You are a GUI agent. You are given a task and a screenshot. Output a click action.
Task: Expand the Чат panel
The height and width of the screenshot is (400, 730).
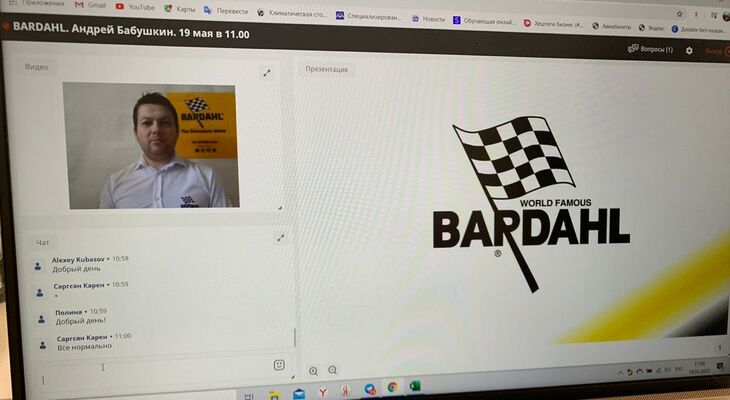(x=281, y=238)
